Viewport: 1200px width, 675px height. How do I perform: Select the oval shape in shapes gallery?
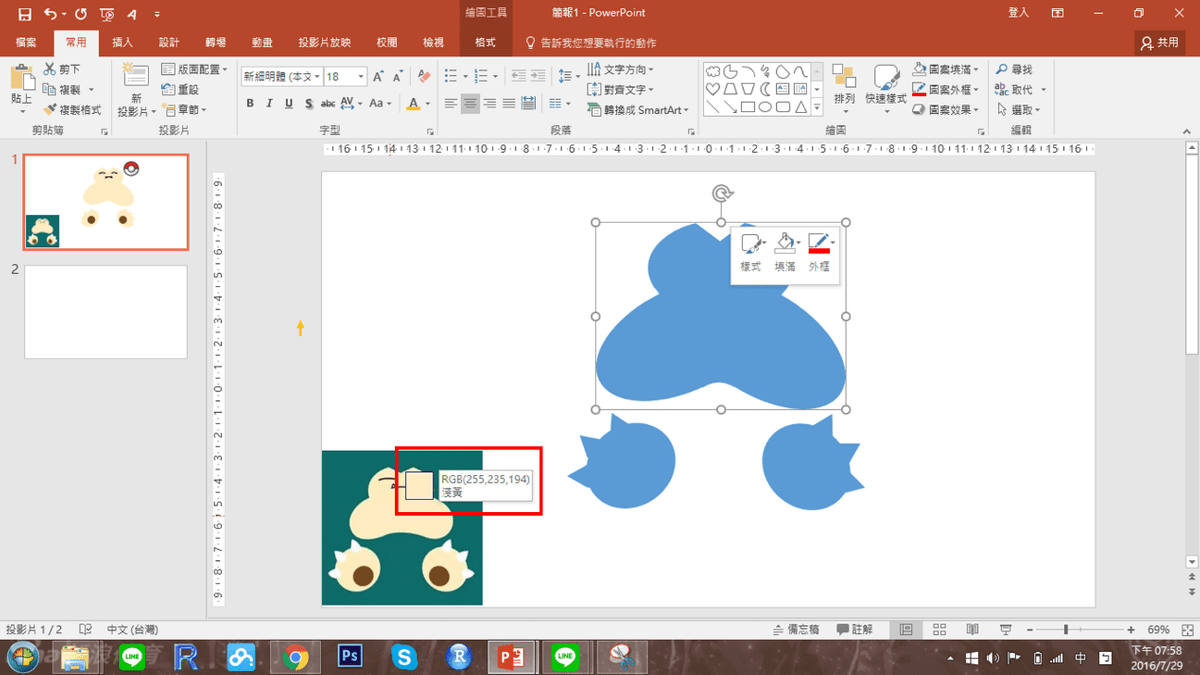coord(766,107)
